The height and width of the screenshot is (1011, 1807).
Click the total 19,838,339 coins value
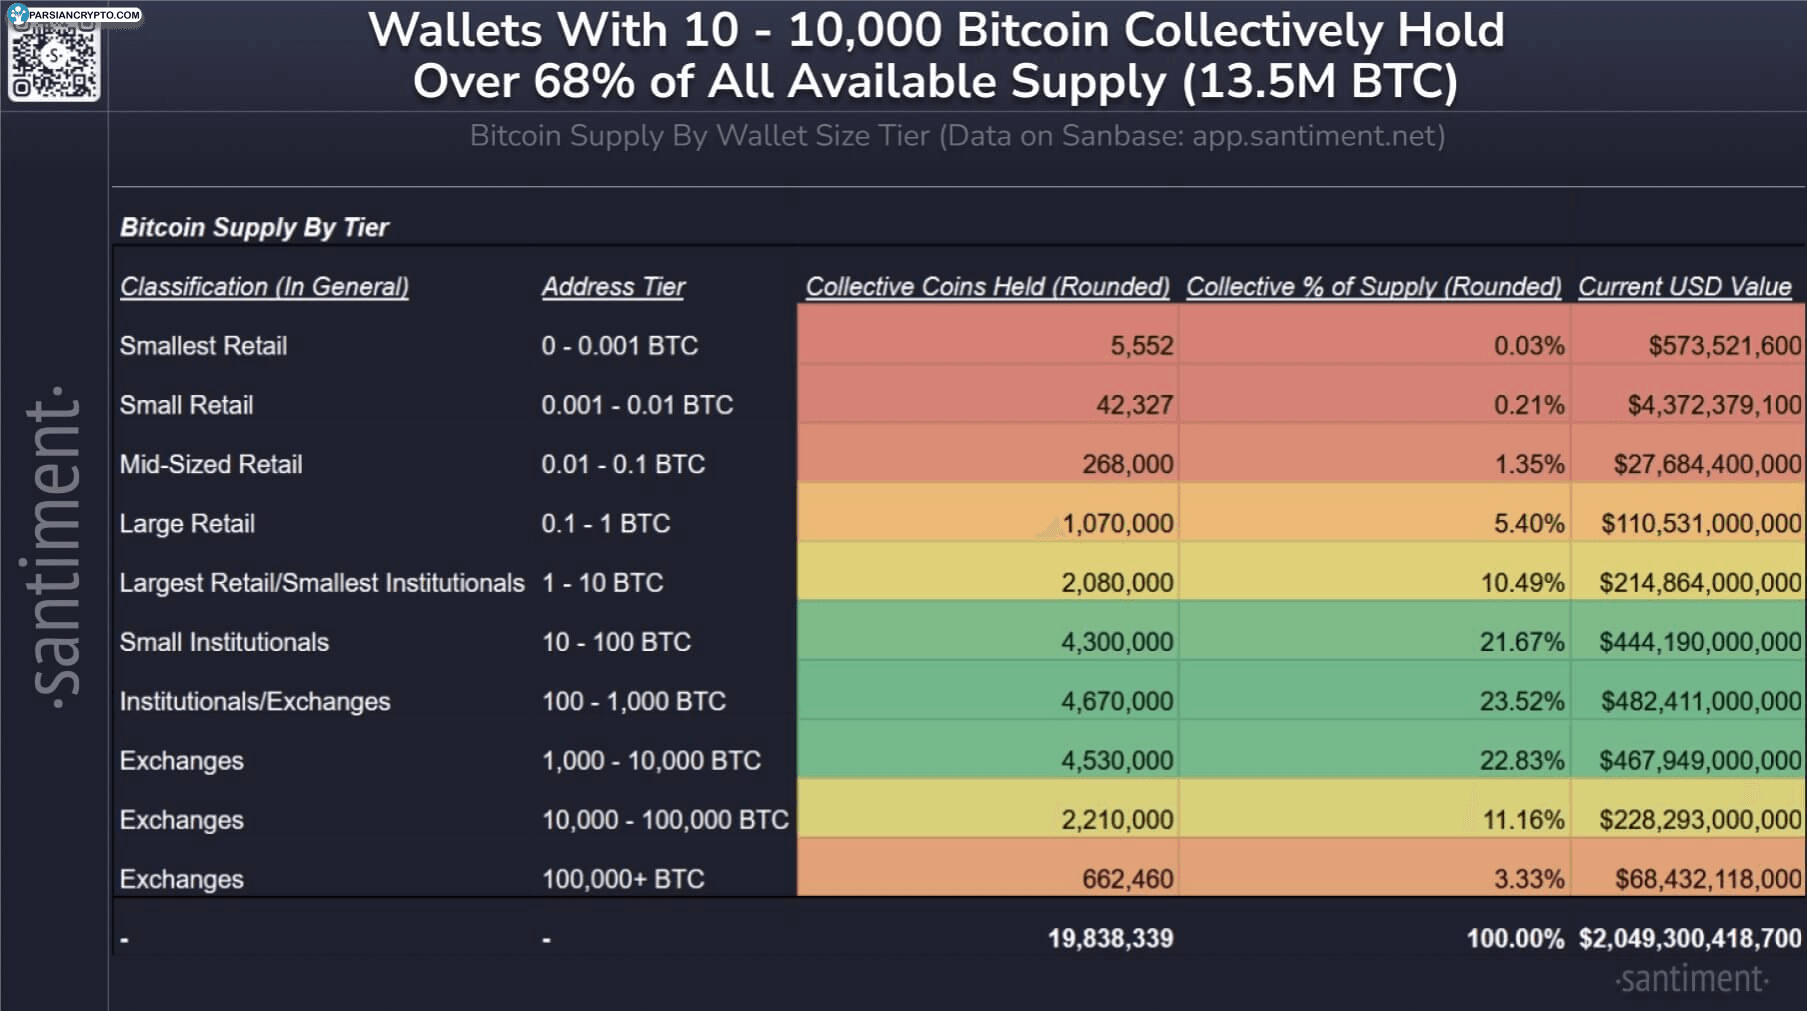tap(1110, 938)
